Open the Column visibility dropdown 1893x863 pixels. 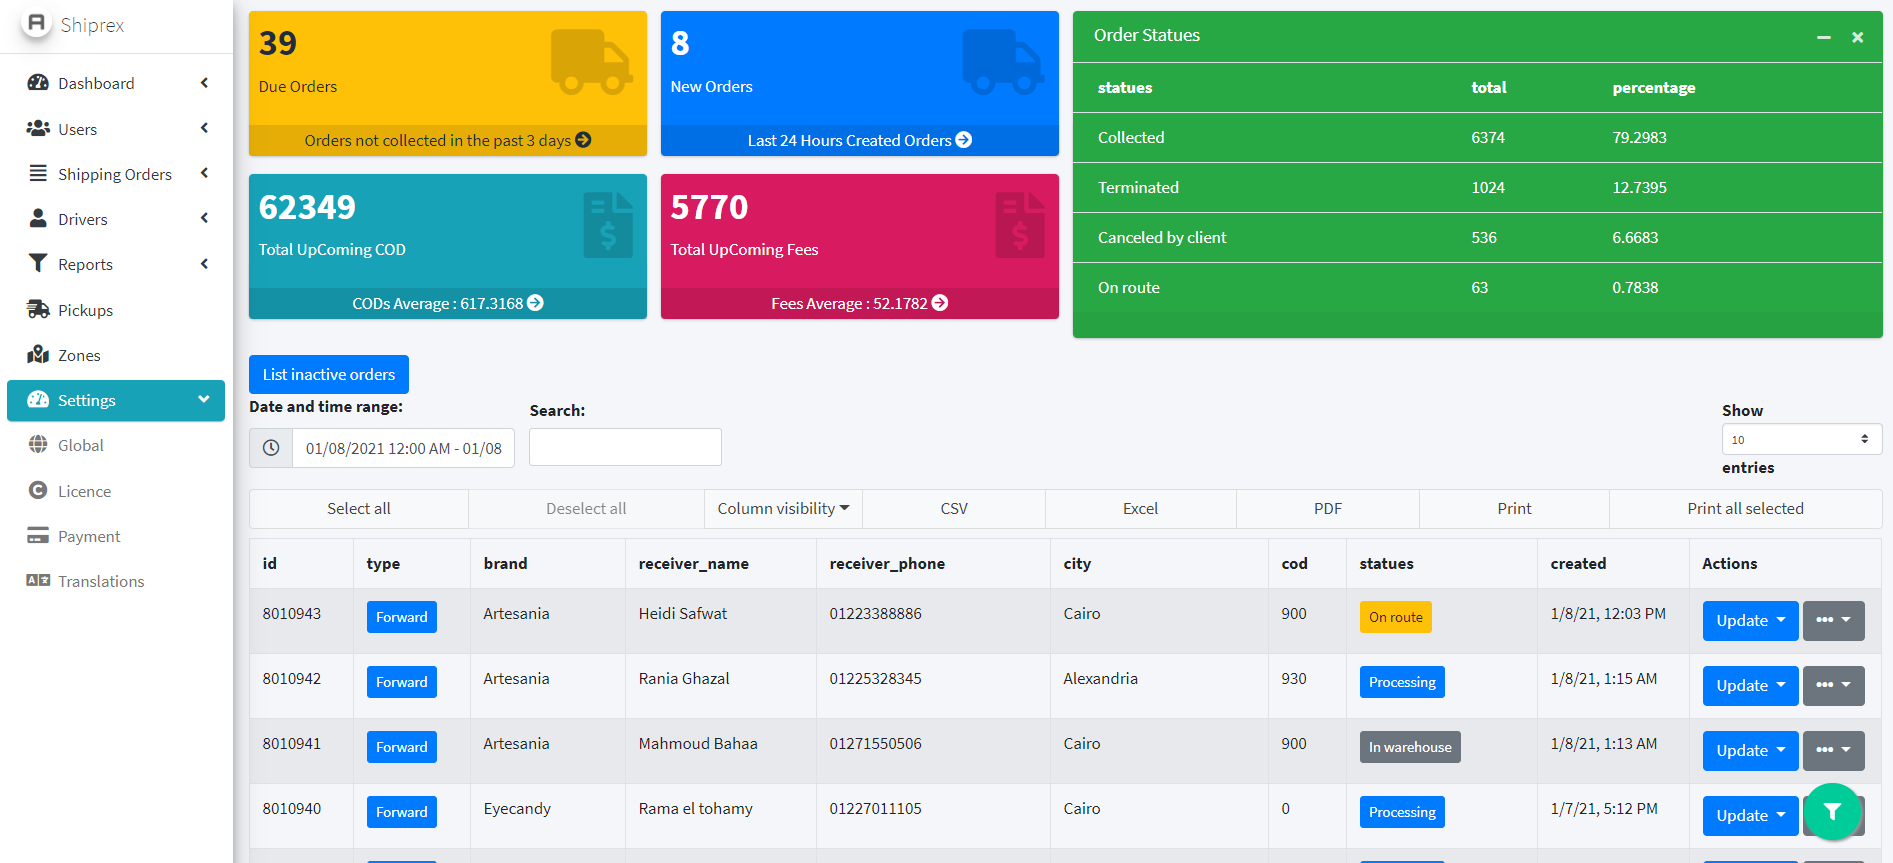tap(783, 508)
